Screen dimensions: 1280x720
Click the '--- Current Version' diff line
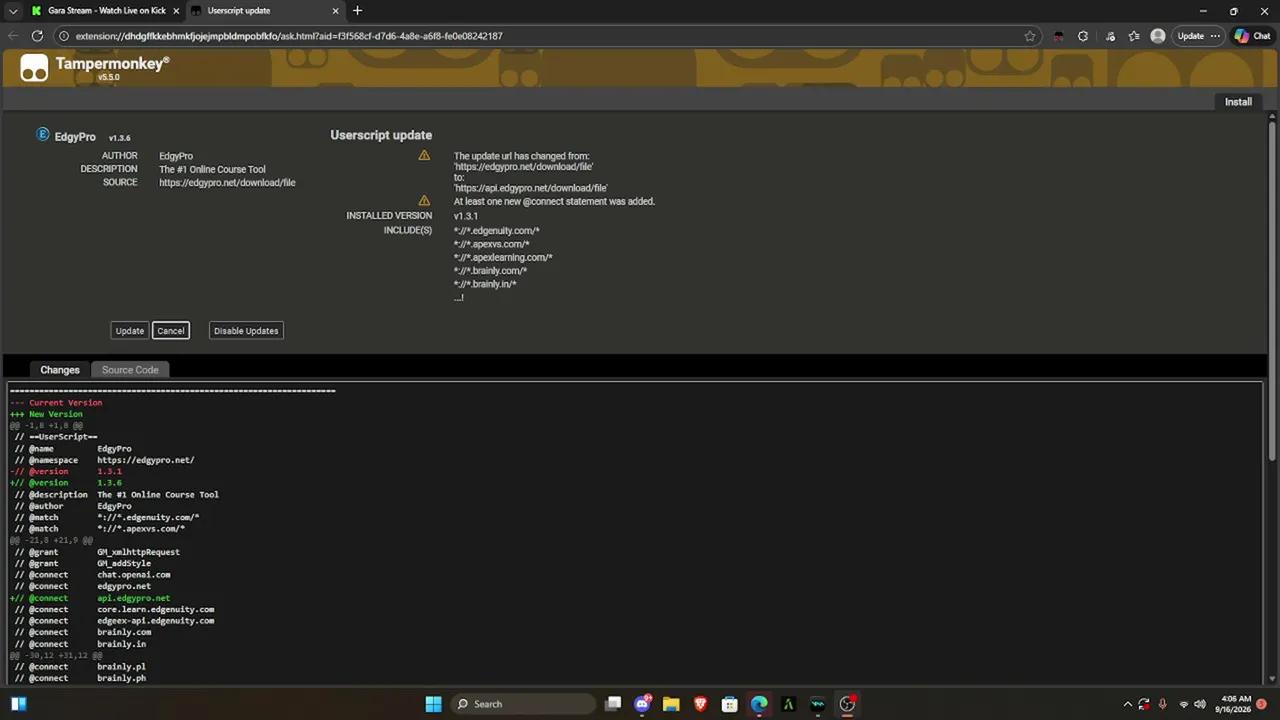point(56,403)
